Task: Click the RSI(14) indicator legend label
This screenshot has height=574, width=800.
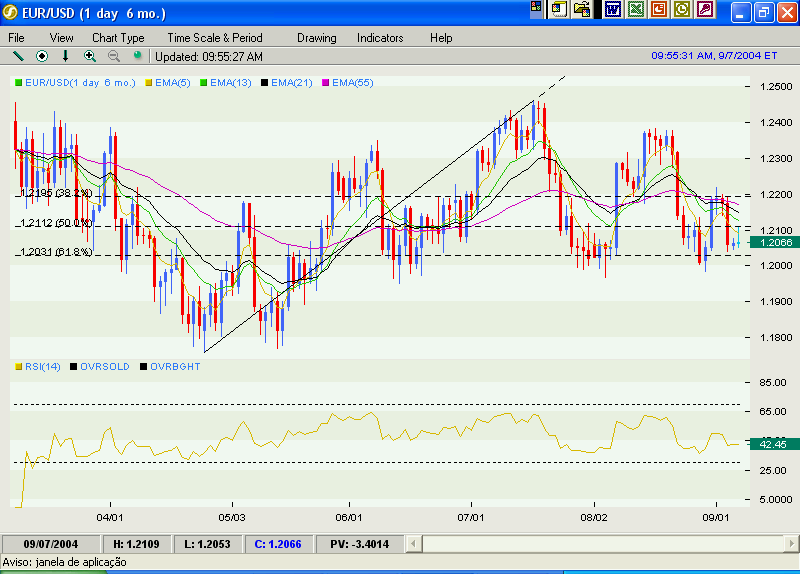Action: [x=42, y=367]
